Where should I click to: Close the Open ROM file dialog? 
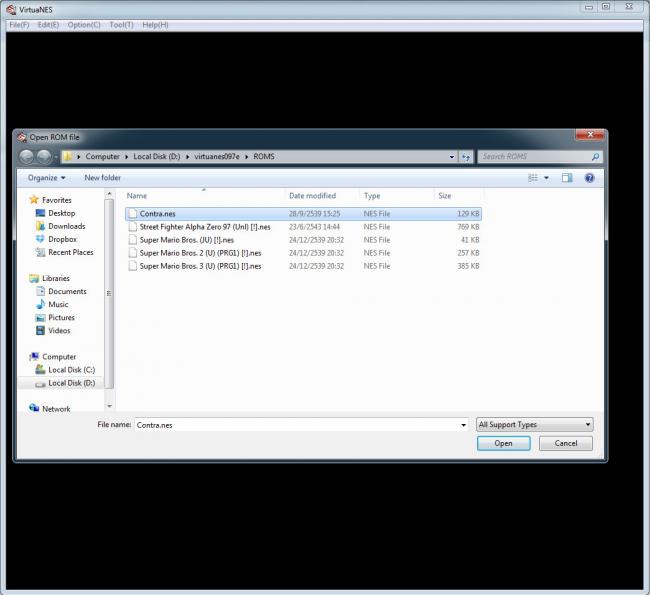pyautogui.click(x=590, y=135)
